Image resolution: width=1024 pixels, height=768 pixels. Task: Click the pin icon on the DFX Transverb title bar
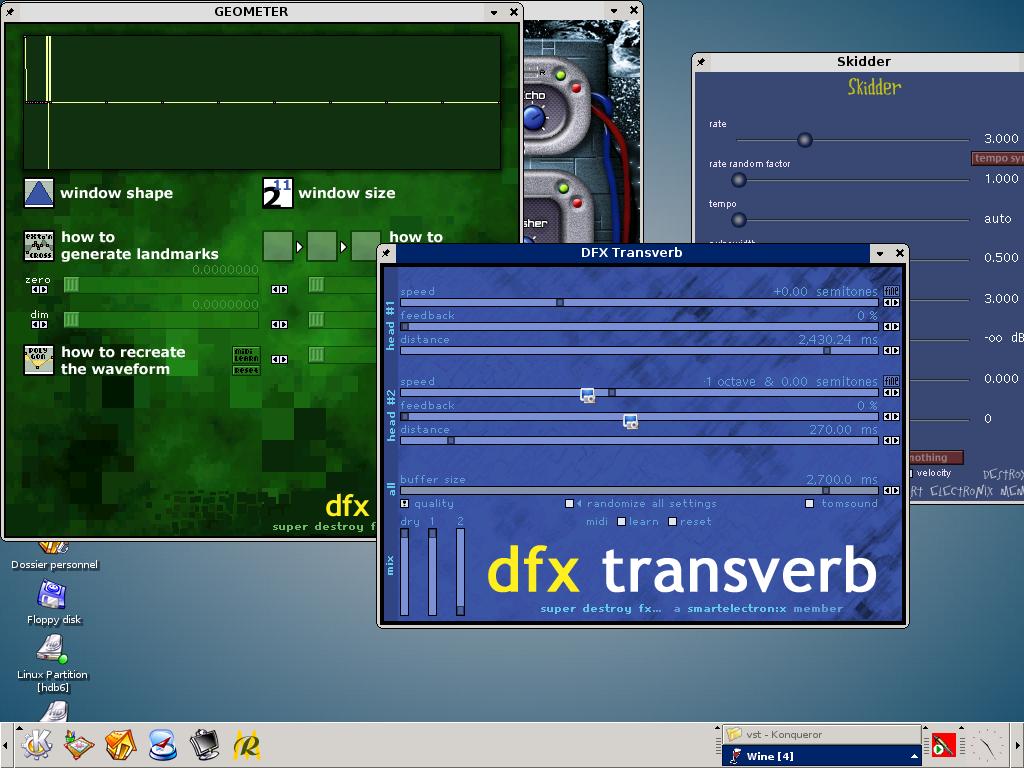(x=386, y=253)
